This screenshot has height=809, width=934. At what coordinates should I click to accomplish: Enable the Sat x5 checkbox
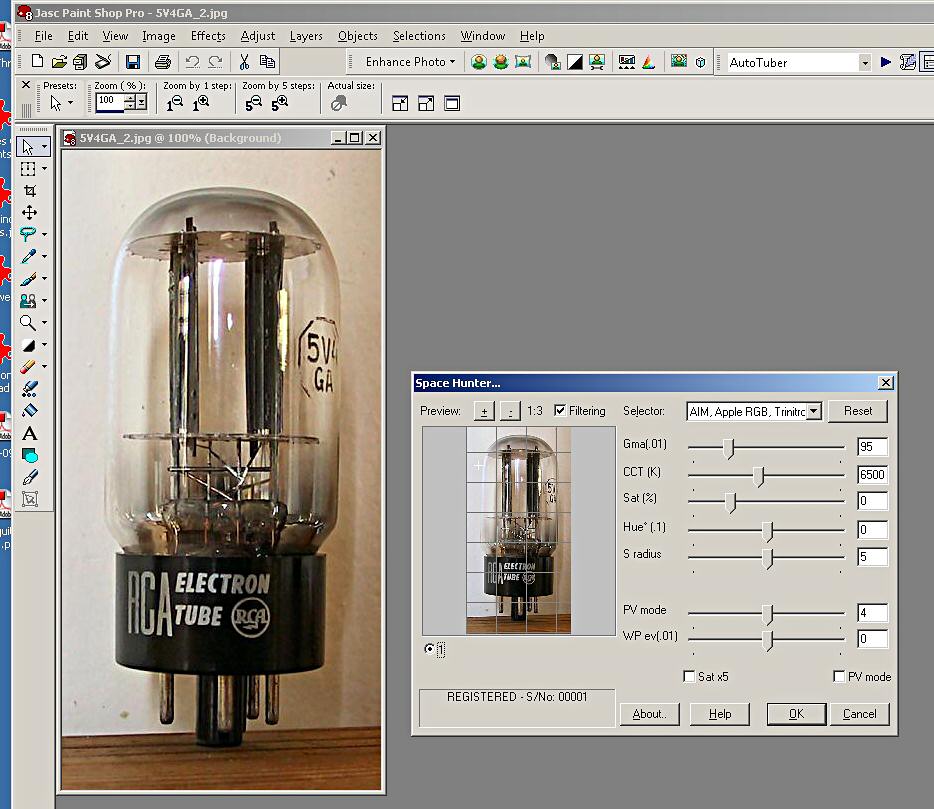689,676
